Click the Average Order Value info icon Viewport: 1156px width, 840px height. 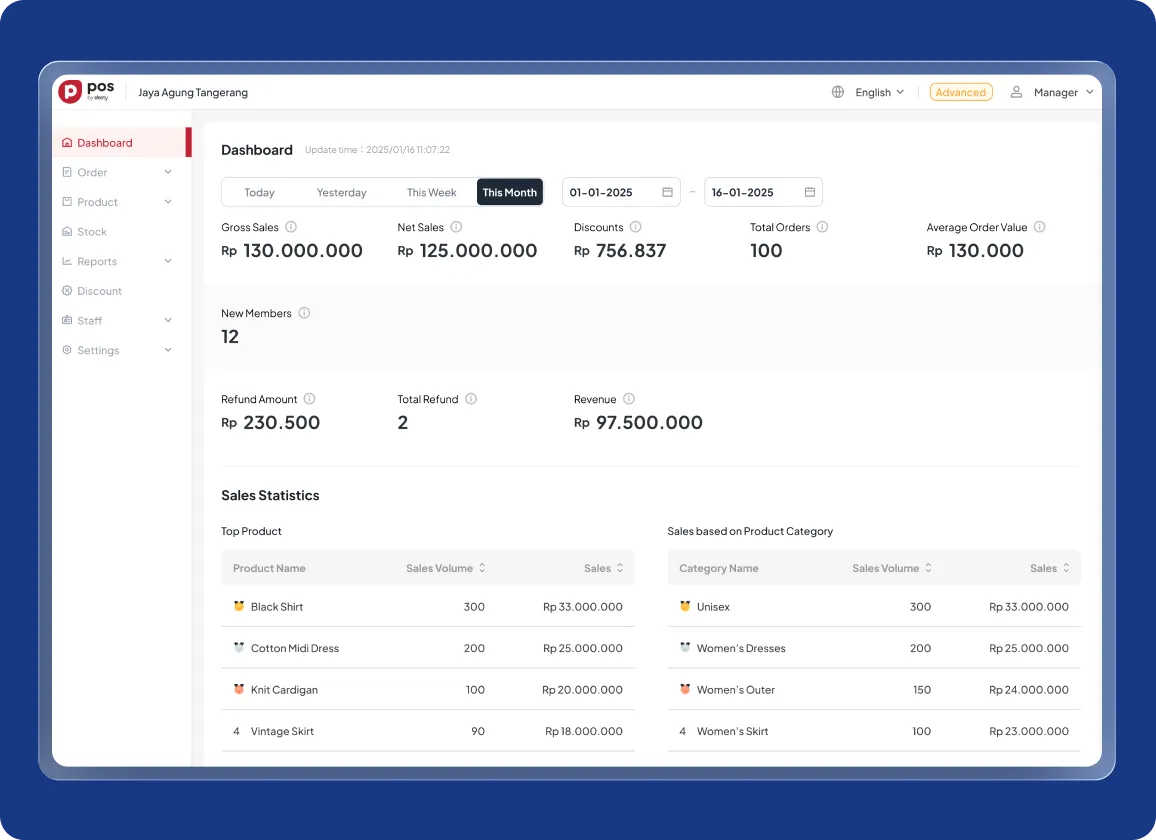coord(1039,227)
